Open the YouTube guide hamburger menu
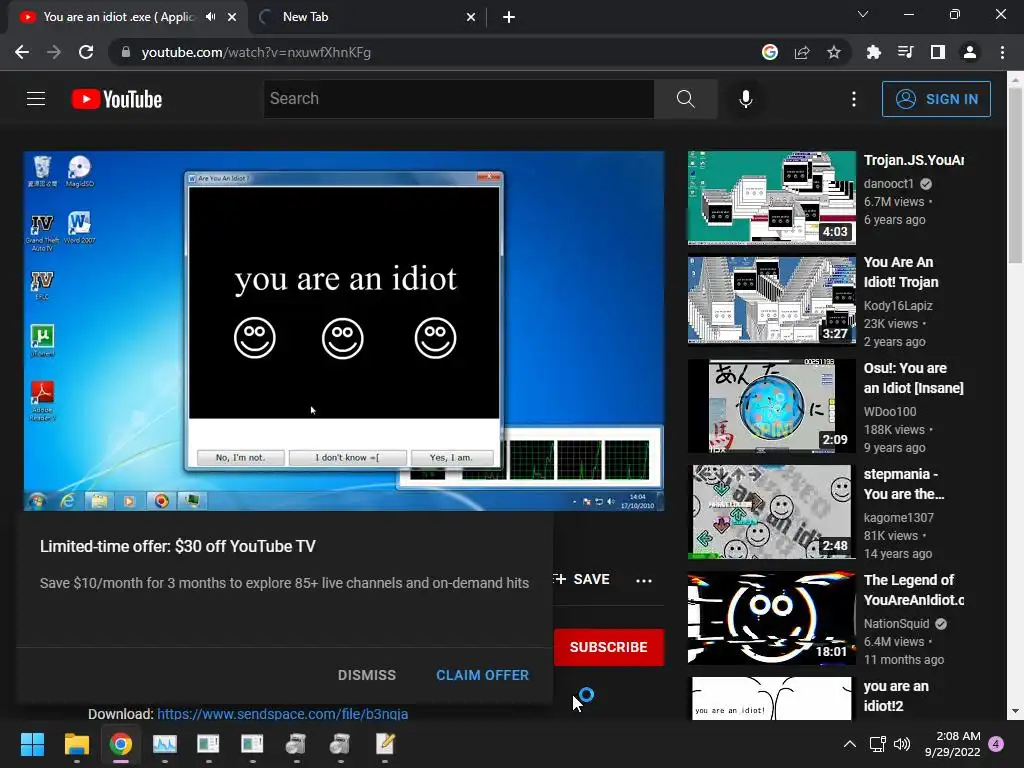Screen dimensions: 1024x768 click(x=36, y=99)
